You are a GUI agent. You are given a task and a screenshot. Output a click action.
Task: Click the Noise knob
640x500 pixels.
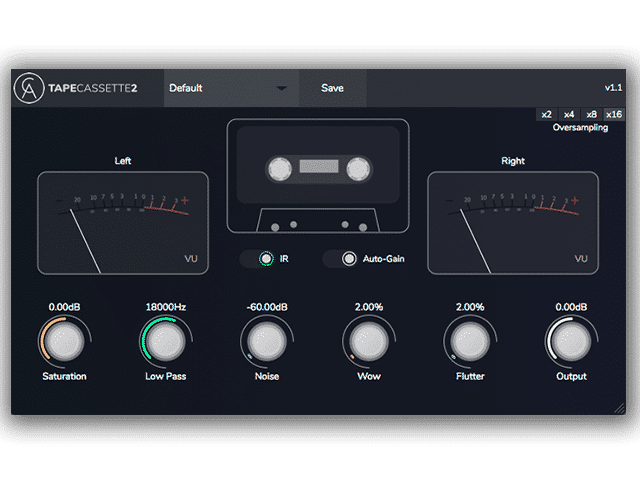pos(267,341)
